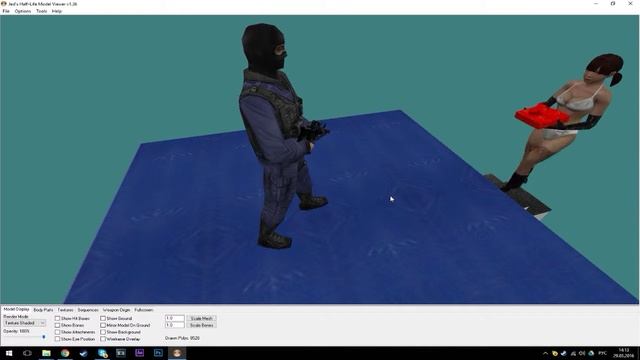
Task: Click the Model Viewer taskbar icon
Action: 177,353
